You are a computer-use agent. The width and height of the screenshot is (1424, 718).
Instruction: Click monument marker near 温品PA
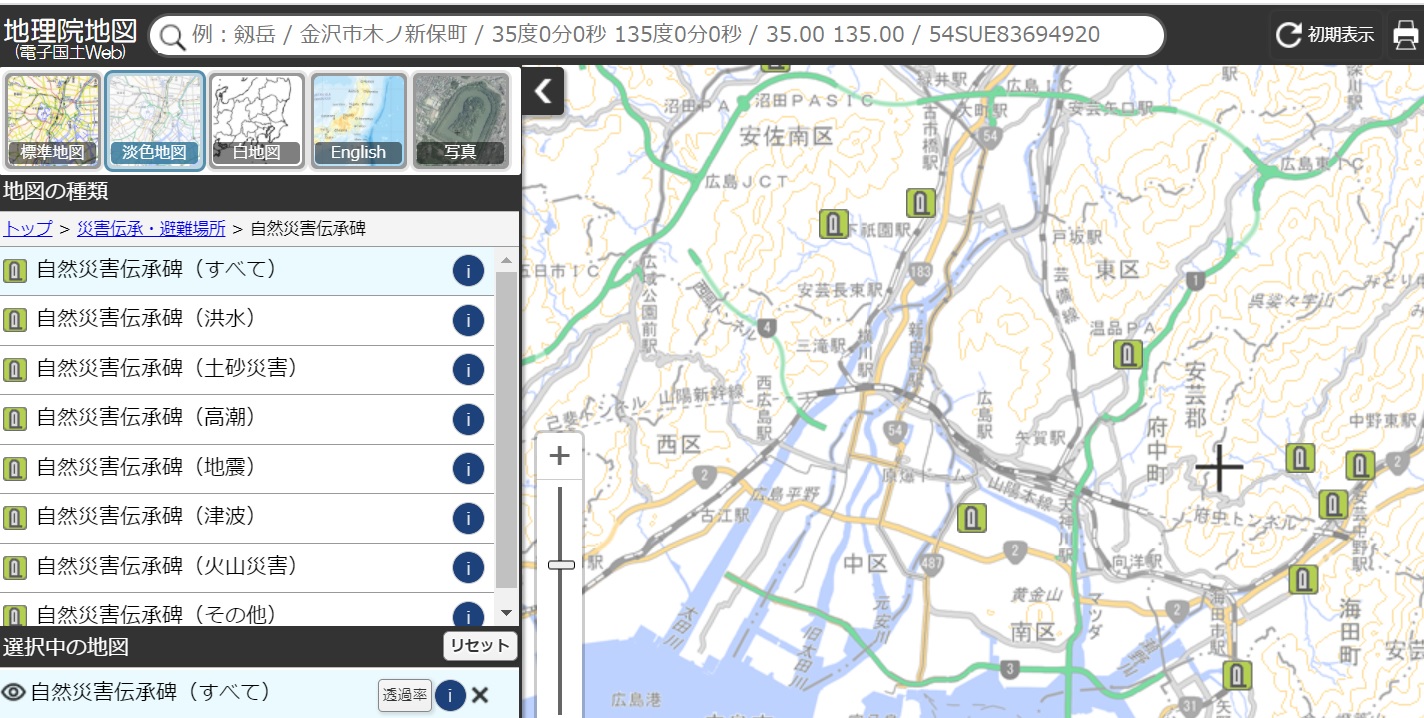tap(1128, 354)
